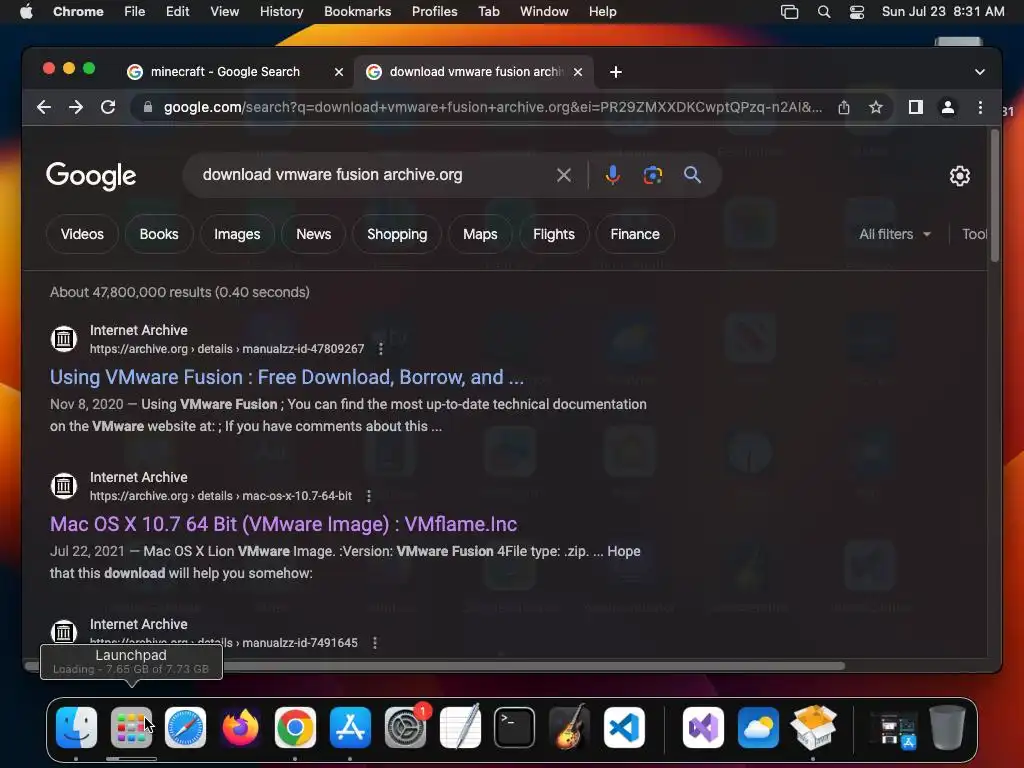Open the History menu in menu bar
This screenshot has width=1024, height=768.
[281, 12]
